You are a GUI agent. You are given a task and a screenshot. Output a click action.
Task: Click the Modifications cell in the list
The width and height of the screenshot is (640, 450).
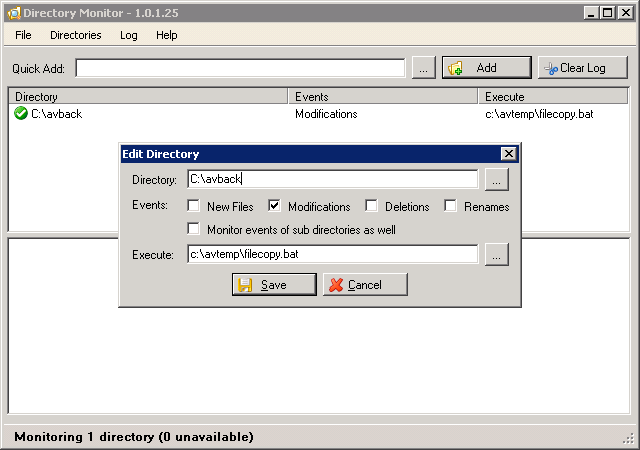(x=326, y=114)
